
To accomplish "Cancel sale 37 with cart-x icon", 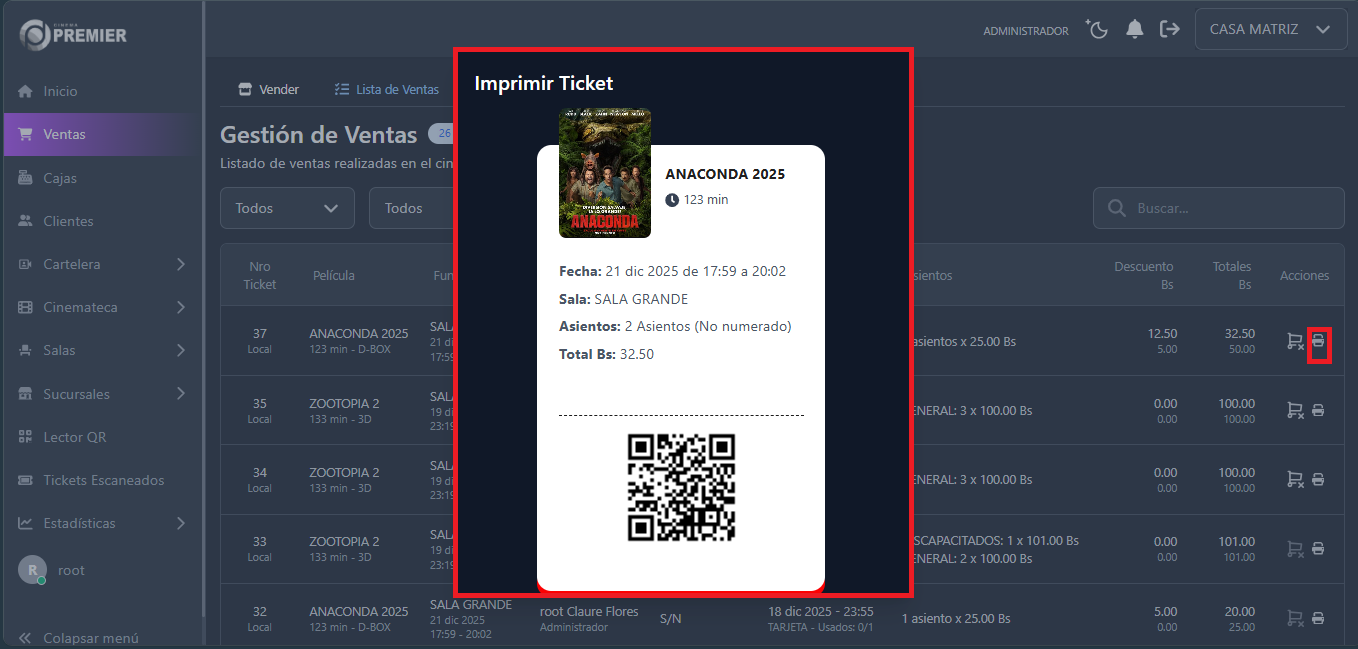I will 1295,342.
